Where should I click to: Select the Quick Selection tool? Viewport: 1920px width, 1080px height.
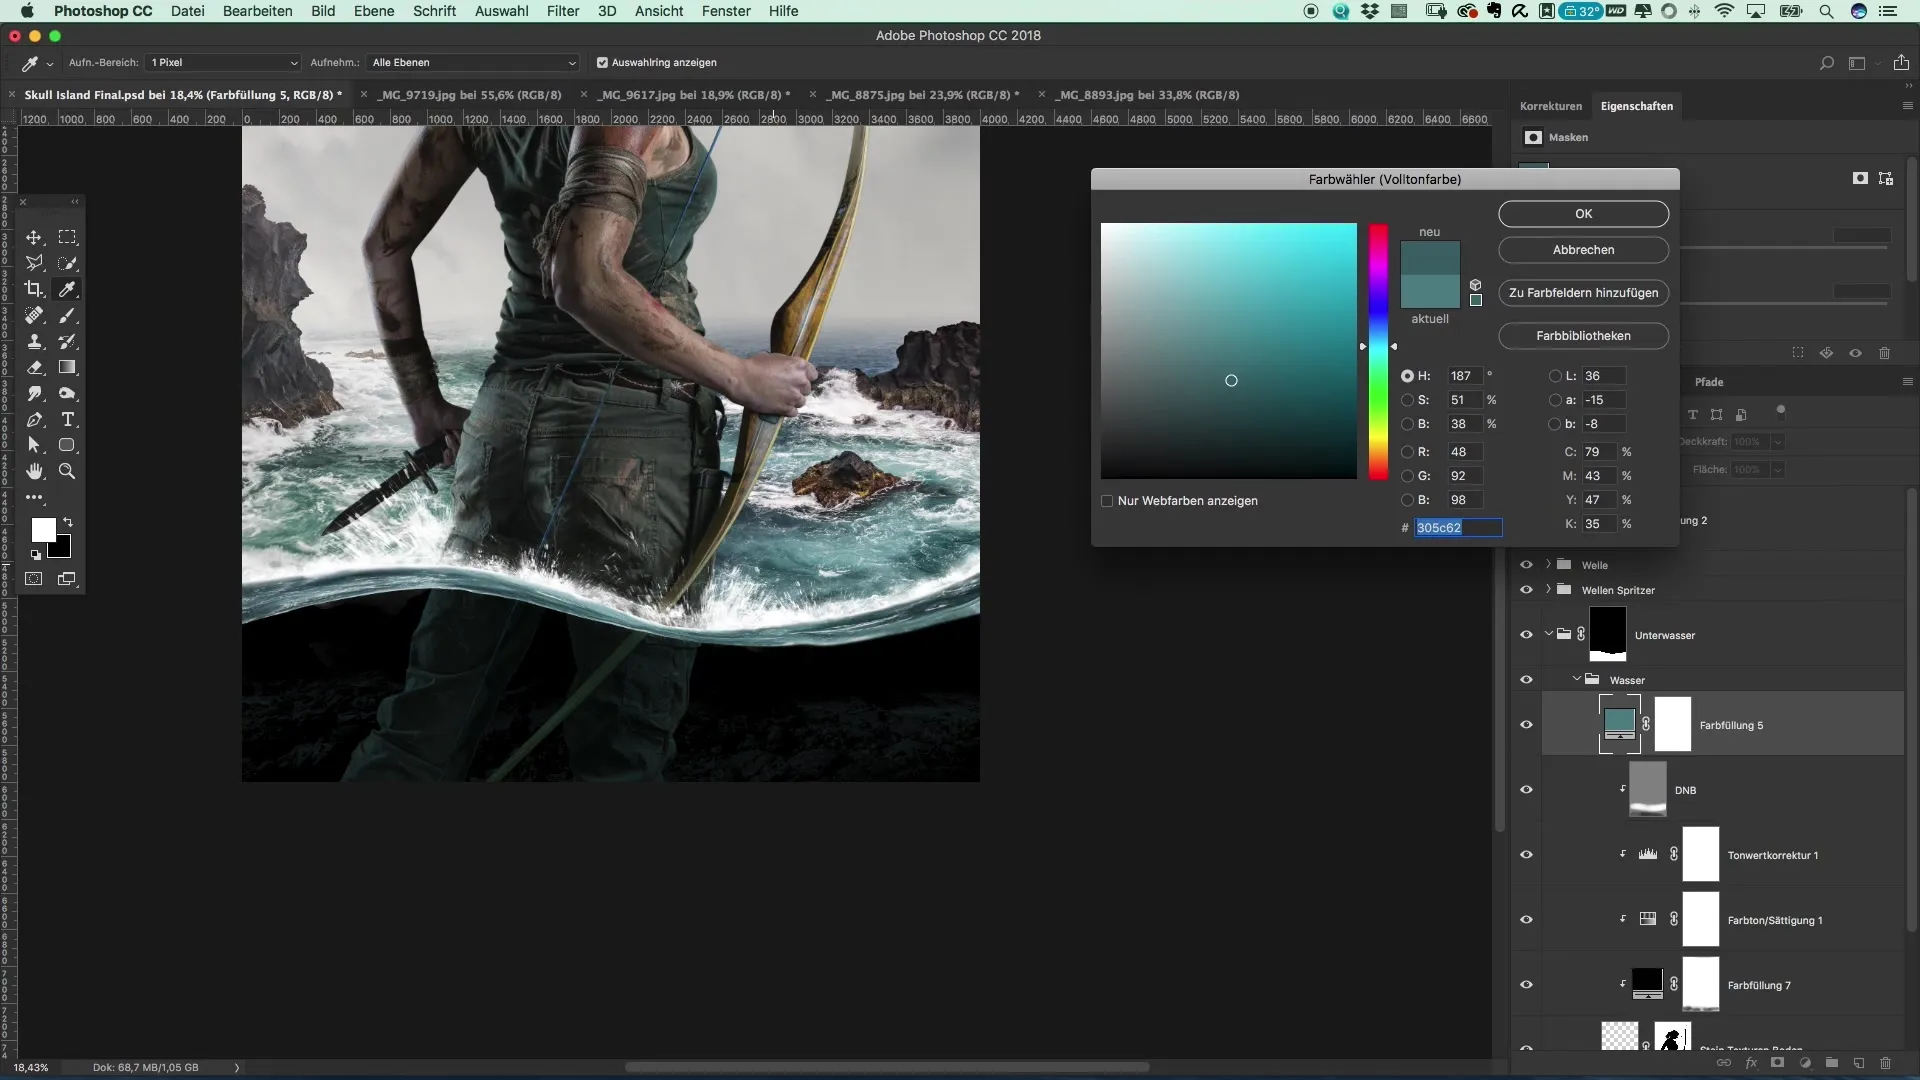point(67,263)
